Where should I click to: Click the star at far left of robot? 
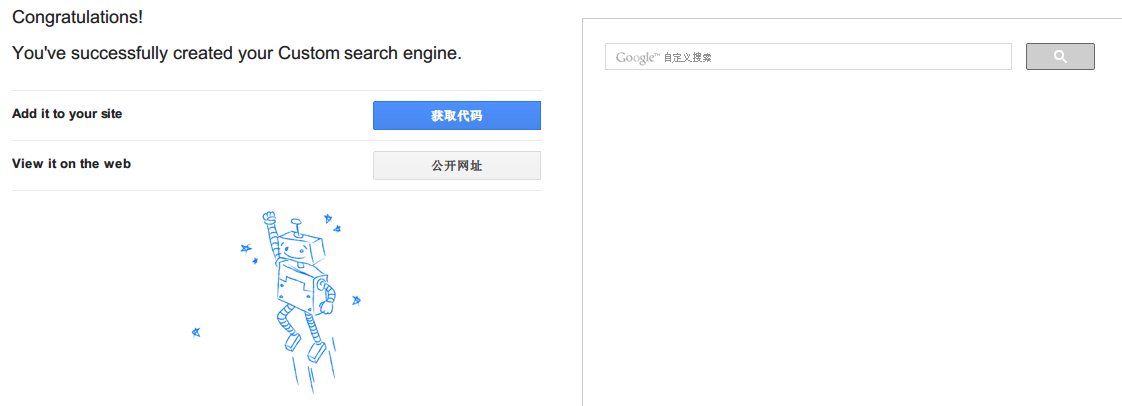[196, 332]
